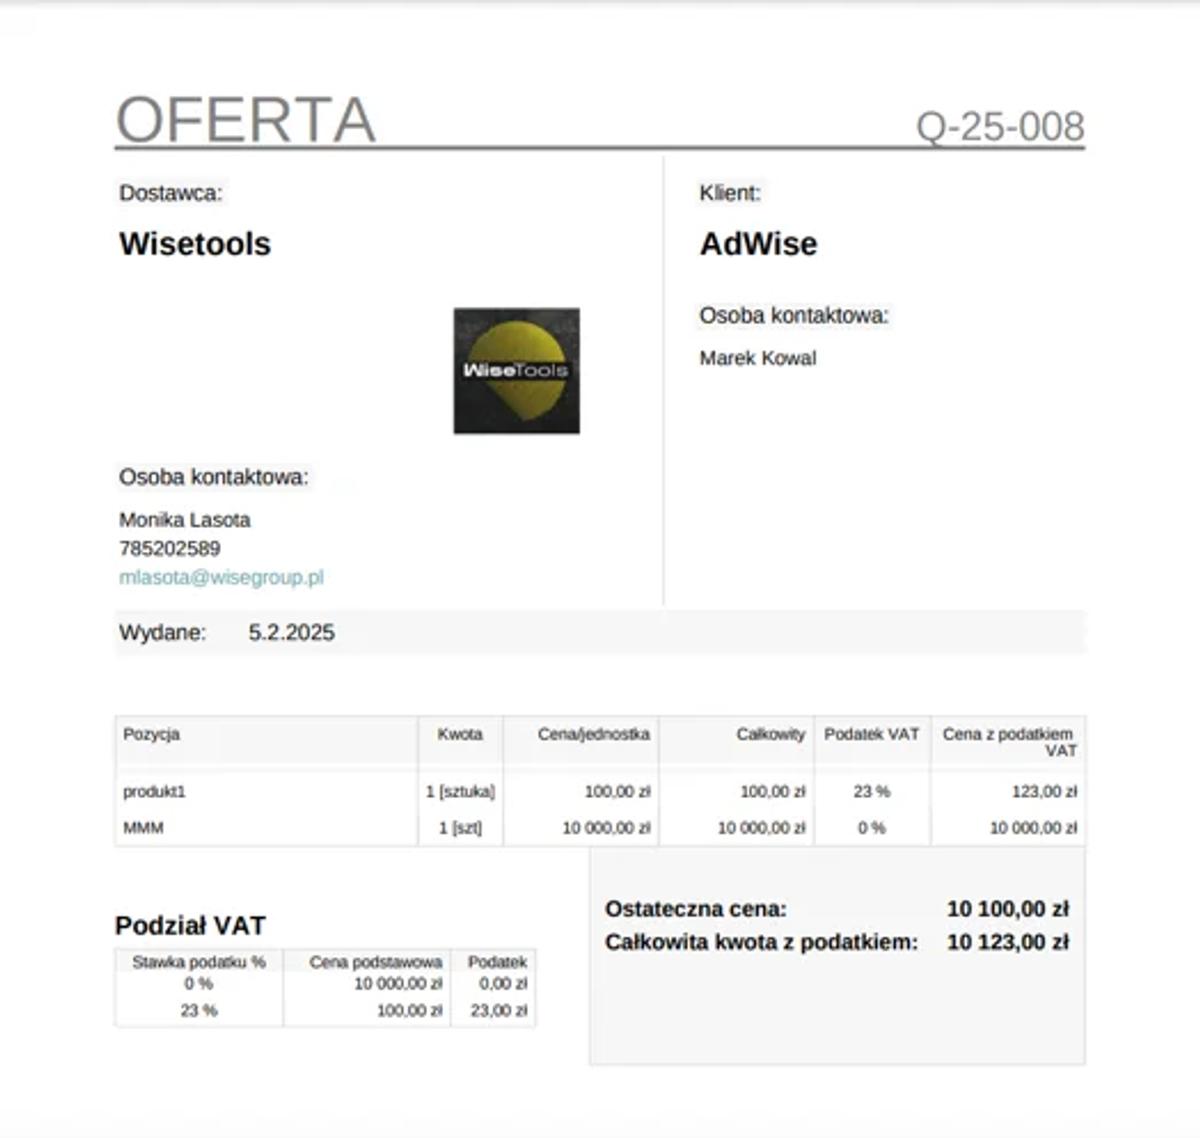Image resolution: width=1200 pixels, height=1138 pixels.
Task: Select contact name Marek Kowal
Action: 758,358
